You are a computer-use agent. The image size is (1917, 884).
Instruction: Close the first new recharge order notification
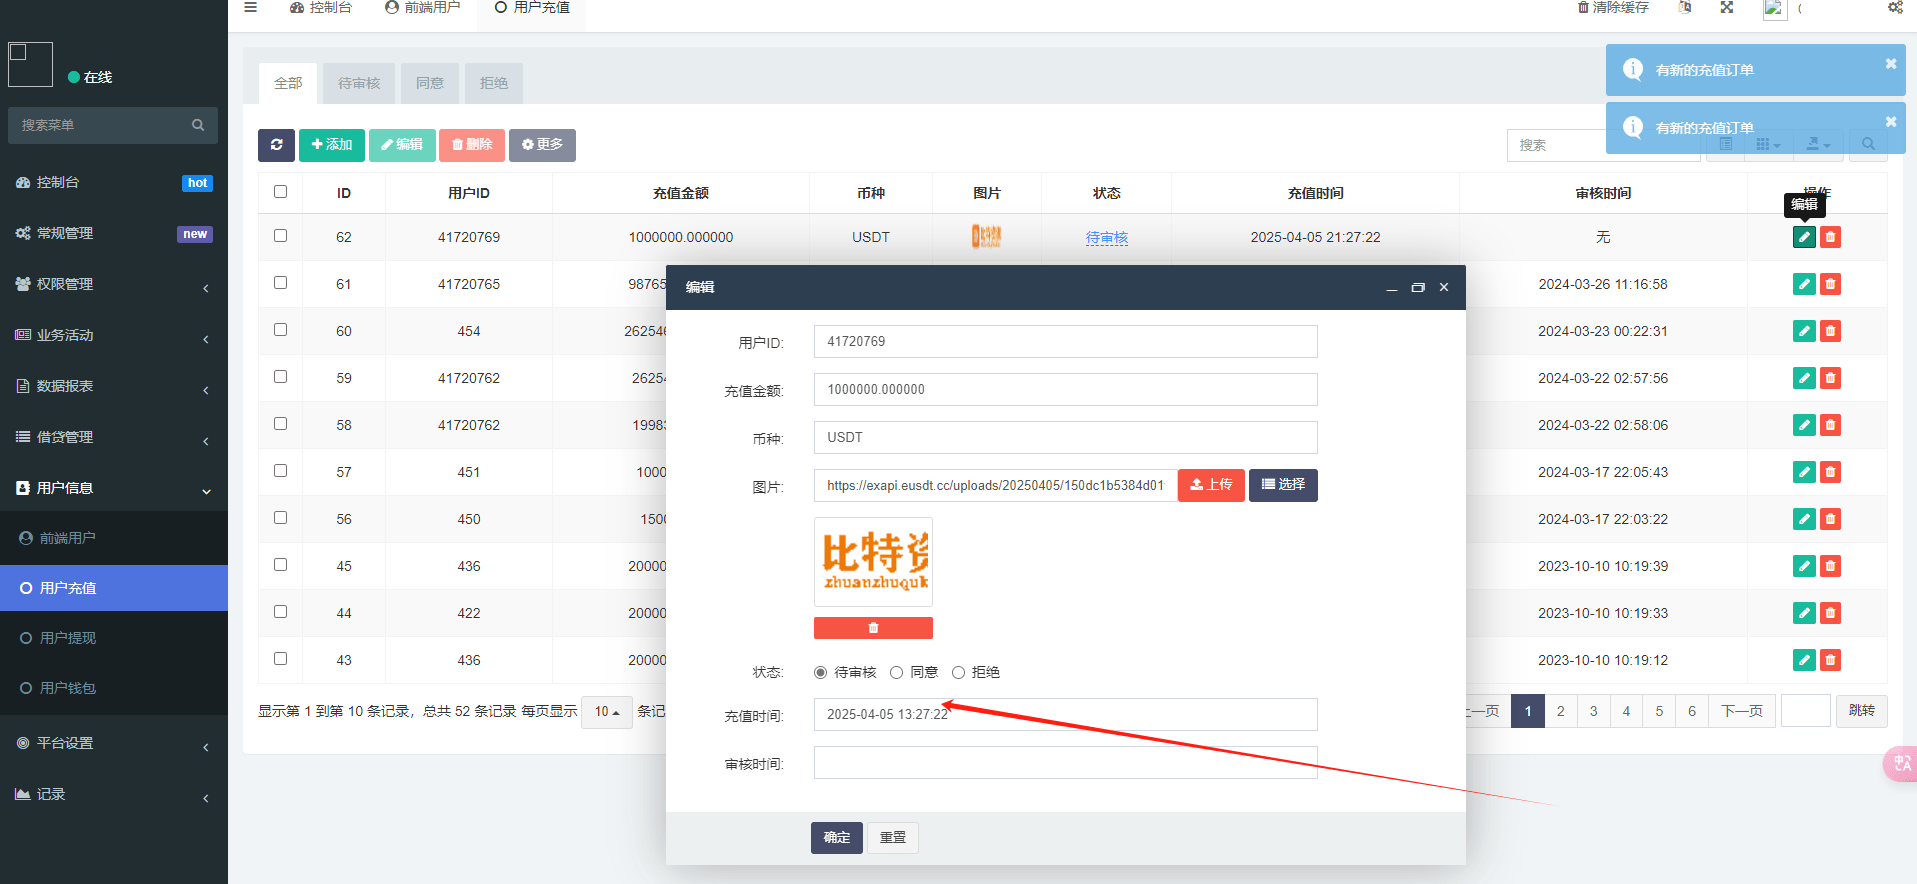tap(1890, 64)
